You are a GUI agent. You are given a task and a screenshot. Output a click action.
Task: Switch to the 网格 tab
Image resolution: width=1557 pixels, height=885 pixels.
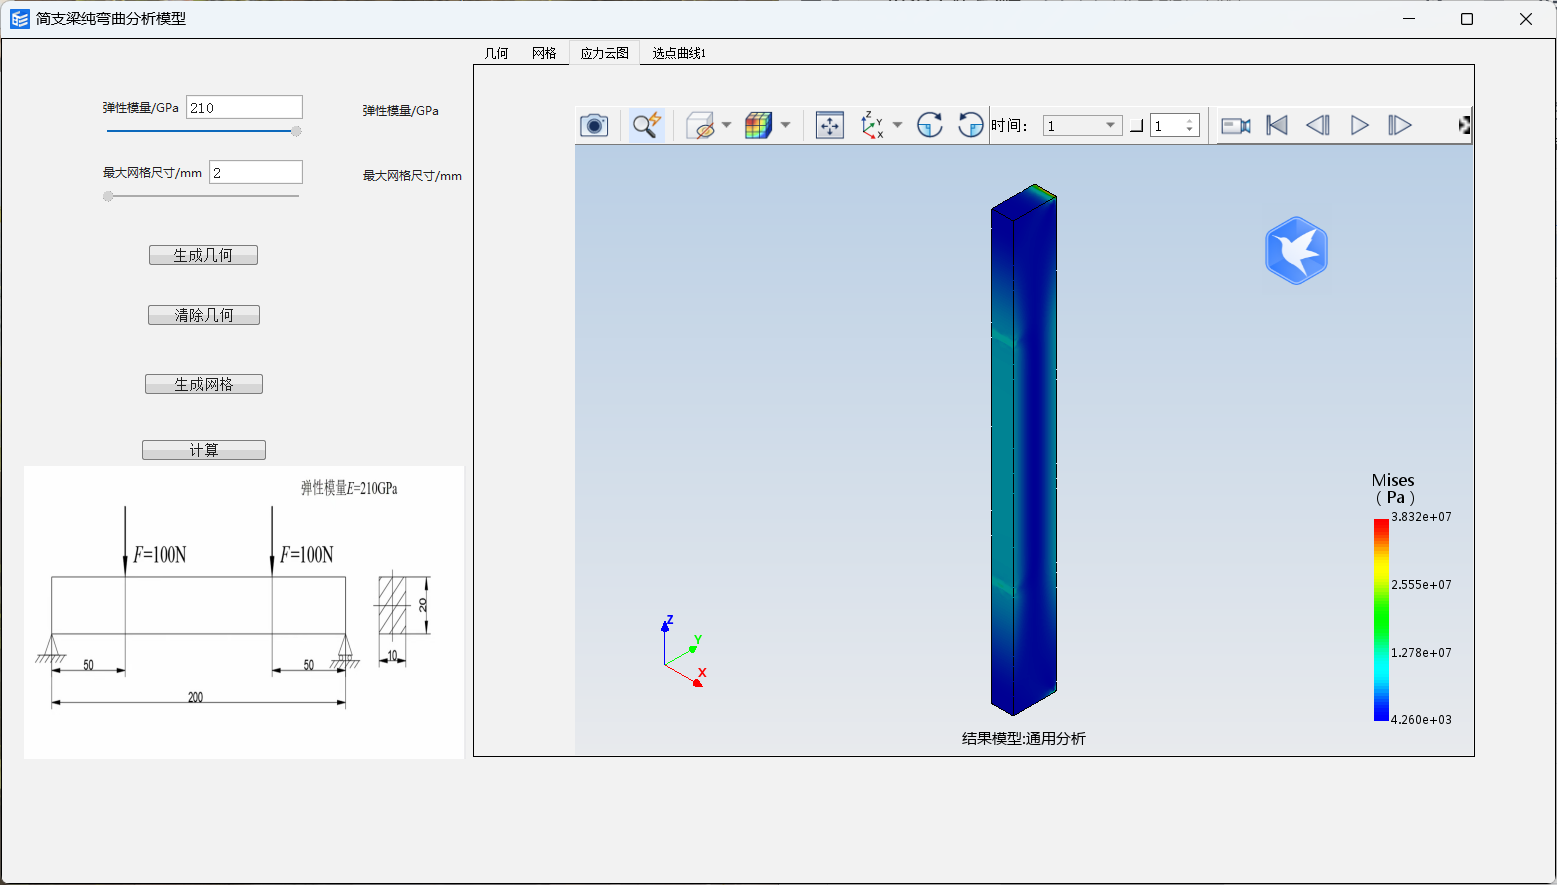pyautogui.click(x=544, y=53)
